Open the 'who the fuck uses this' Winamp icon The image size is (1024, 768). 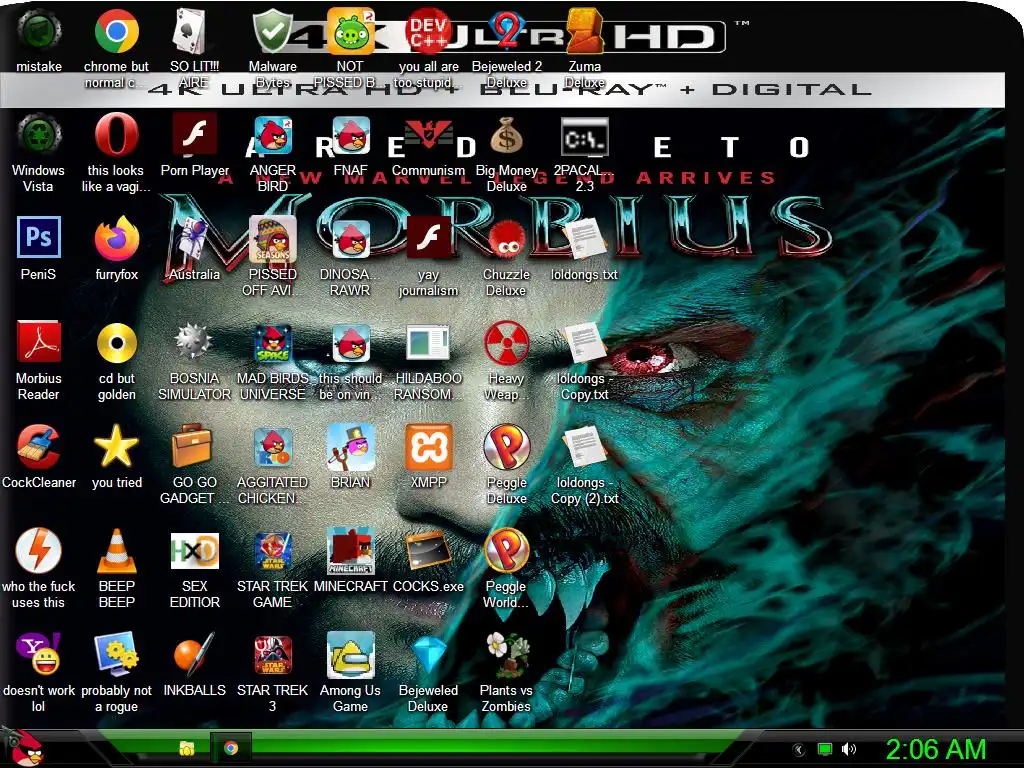(39, 551)
